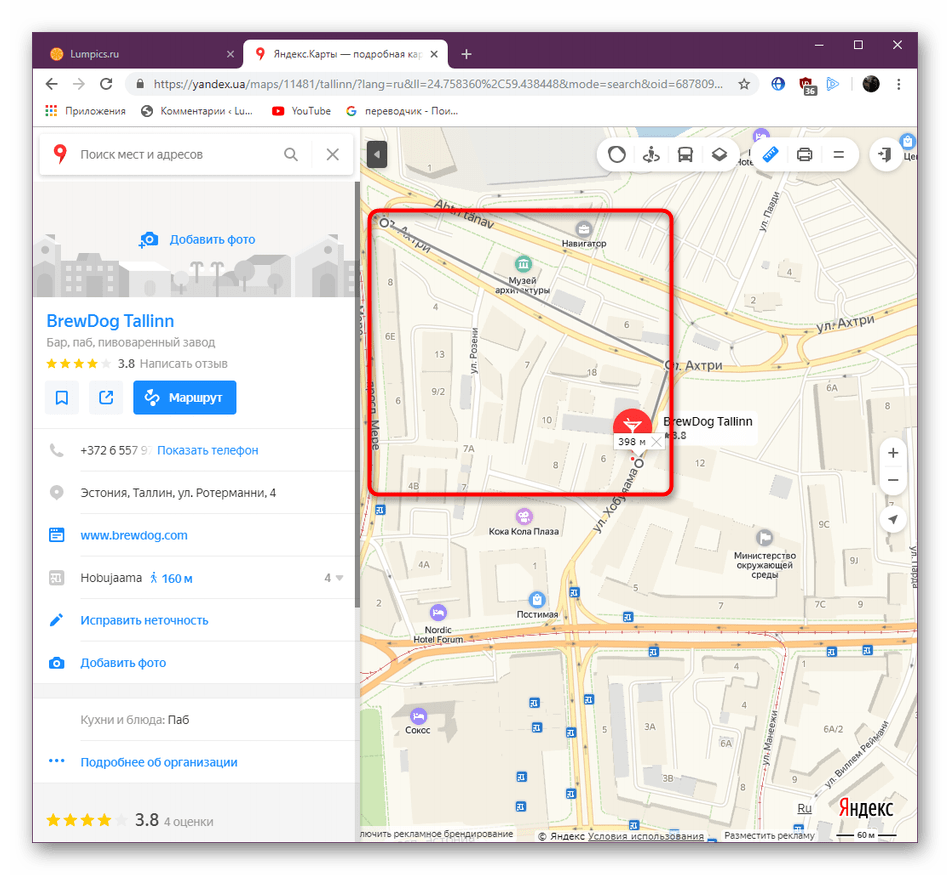Image resolution: width=950 pixels, height=875 pixels.
Task: Open the Chrome three-dot menu
Action: coord(899,84)
